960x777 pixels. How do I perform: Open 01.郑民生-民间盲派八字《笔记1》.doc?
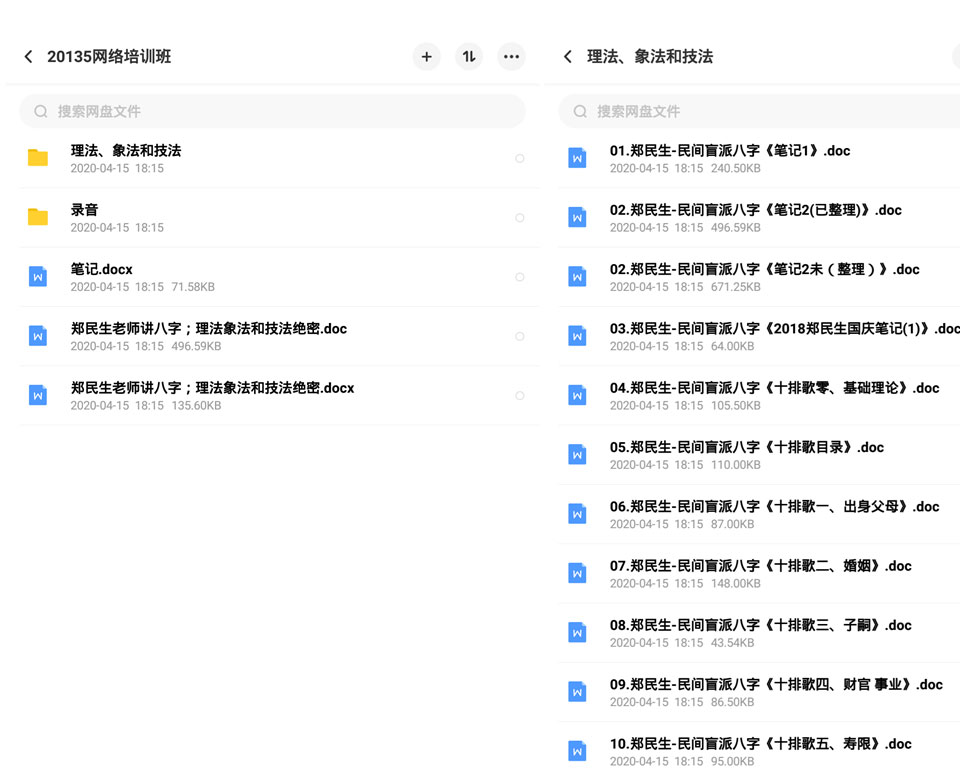[x=730, y=151]
